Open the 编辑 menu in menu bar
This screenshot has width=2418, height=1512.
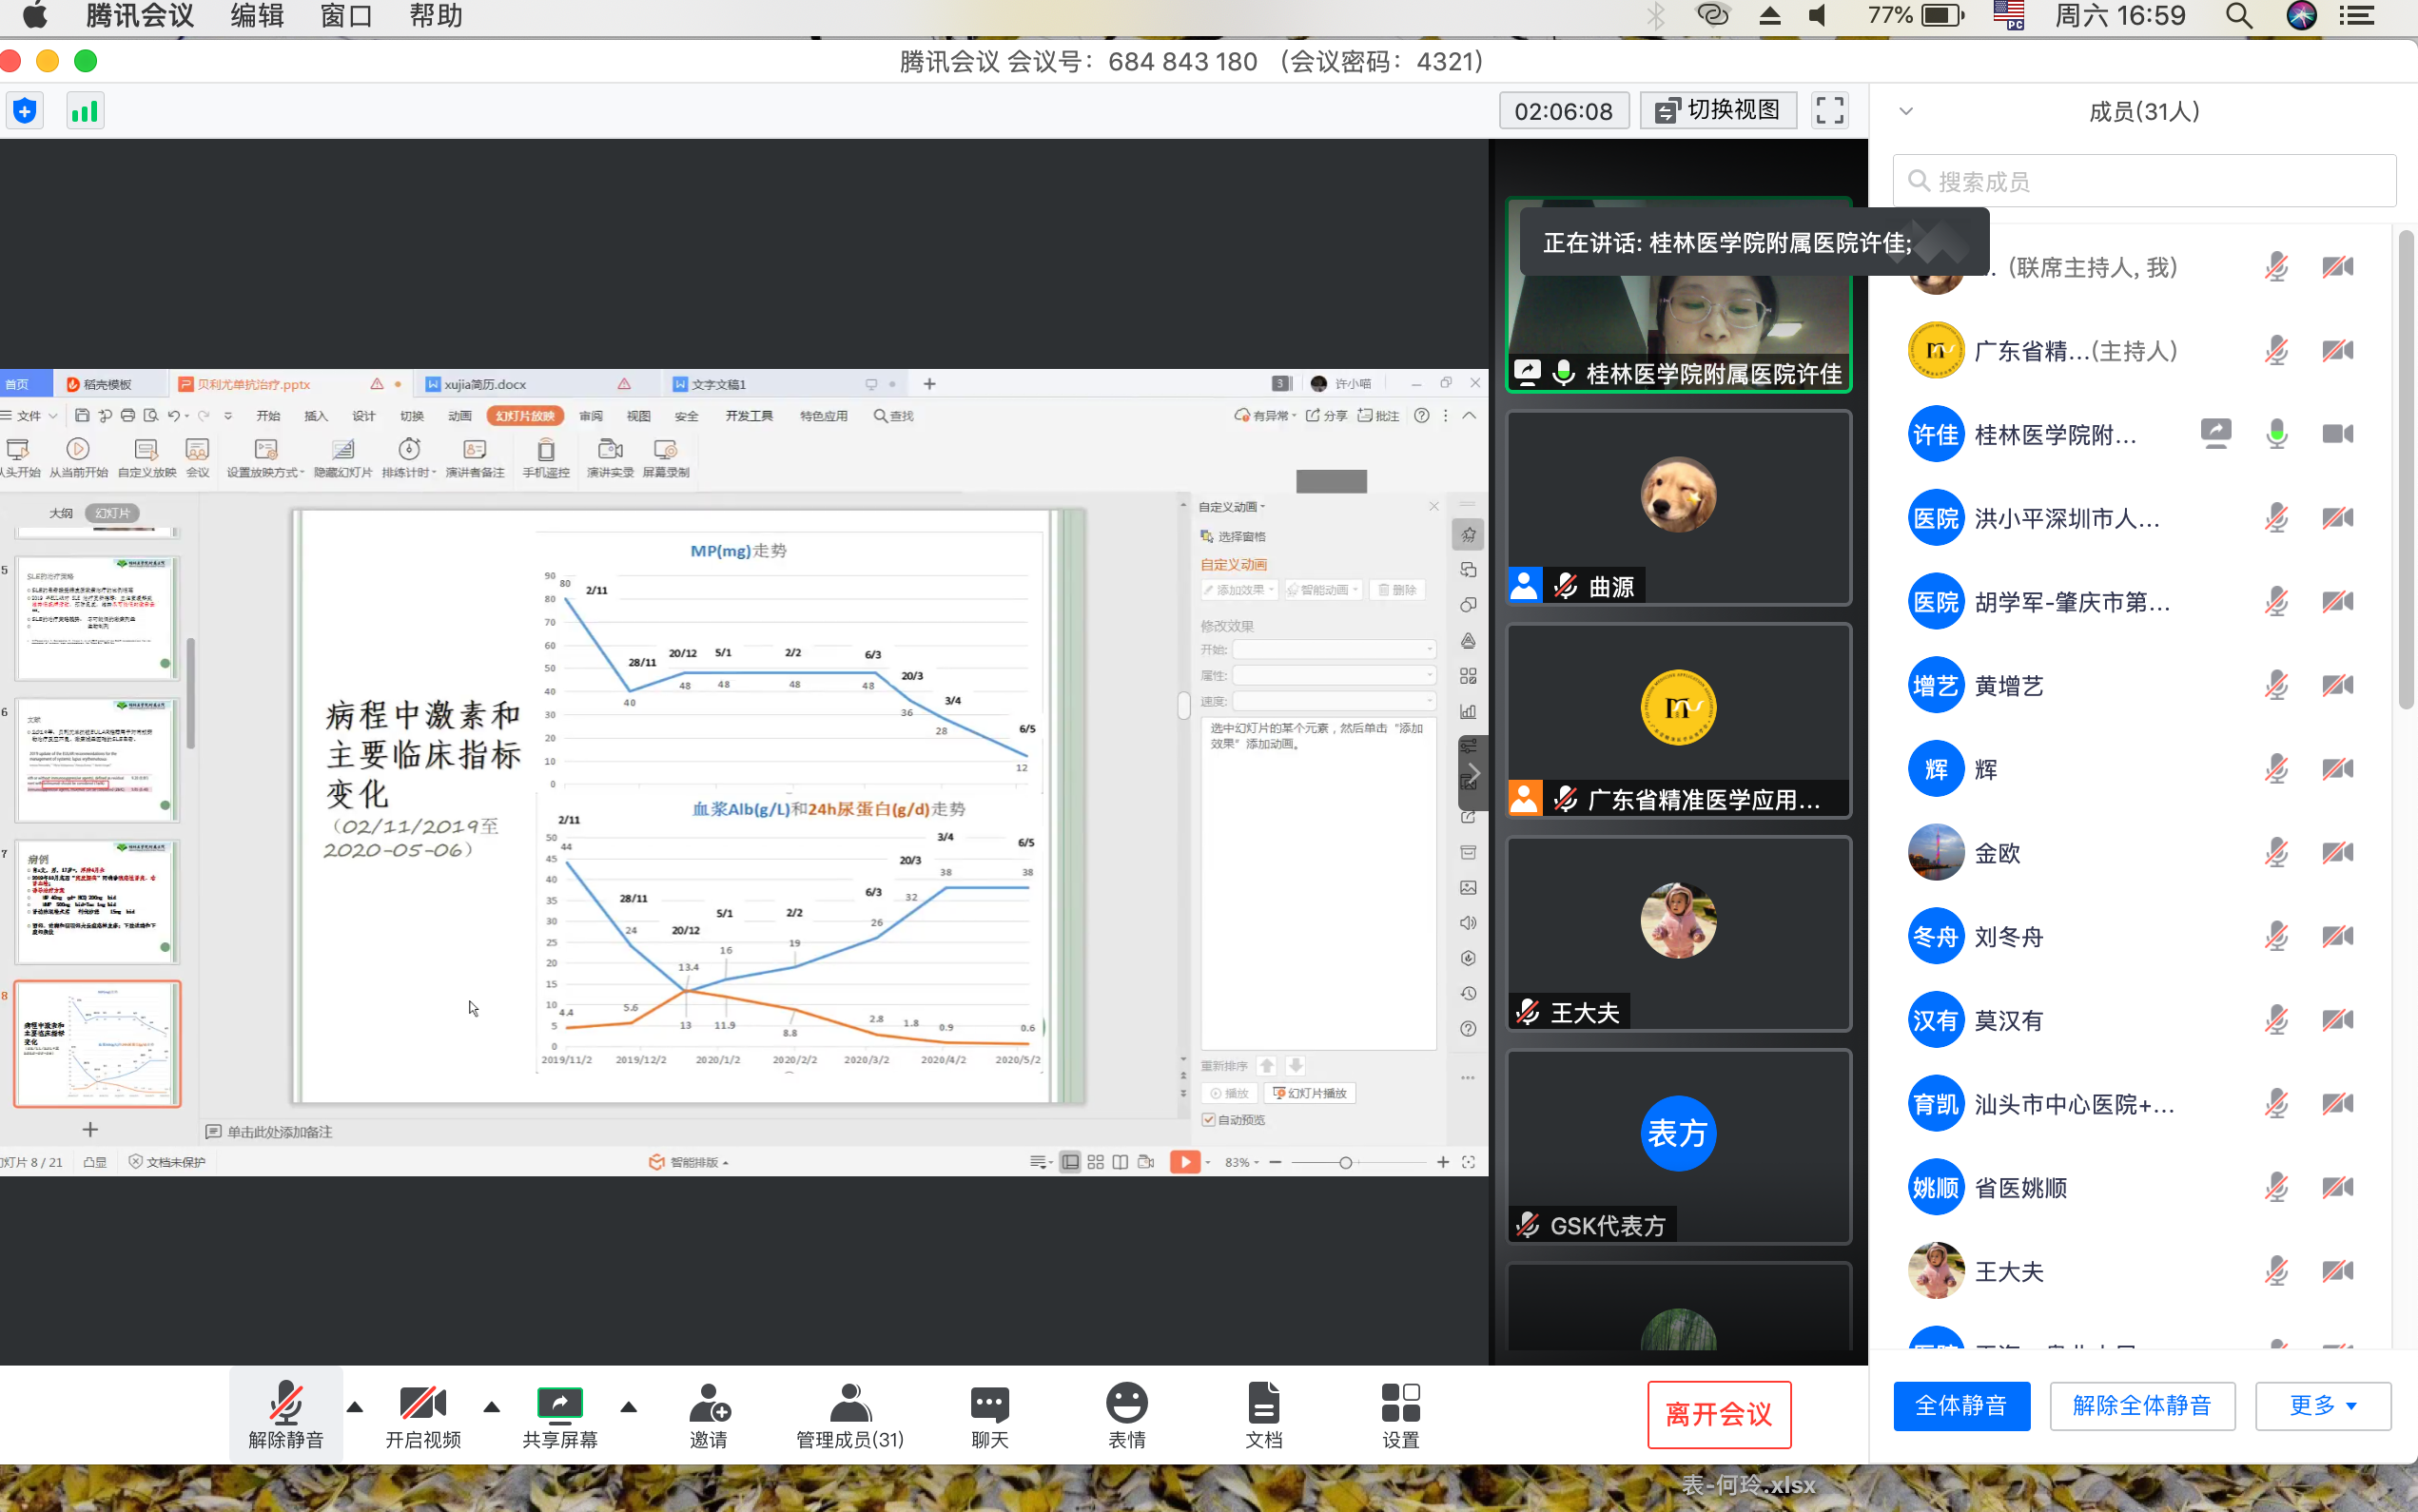pyautogui.click(x=256, y=16)
